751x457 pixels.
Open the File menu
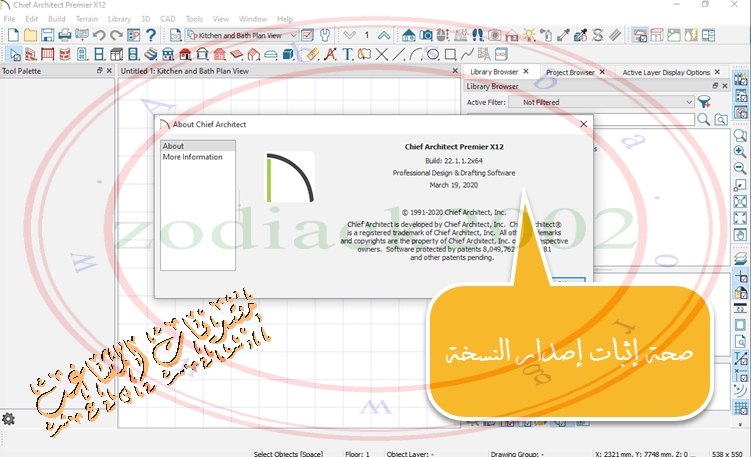click(x=10, y=19)
